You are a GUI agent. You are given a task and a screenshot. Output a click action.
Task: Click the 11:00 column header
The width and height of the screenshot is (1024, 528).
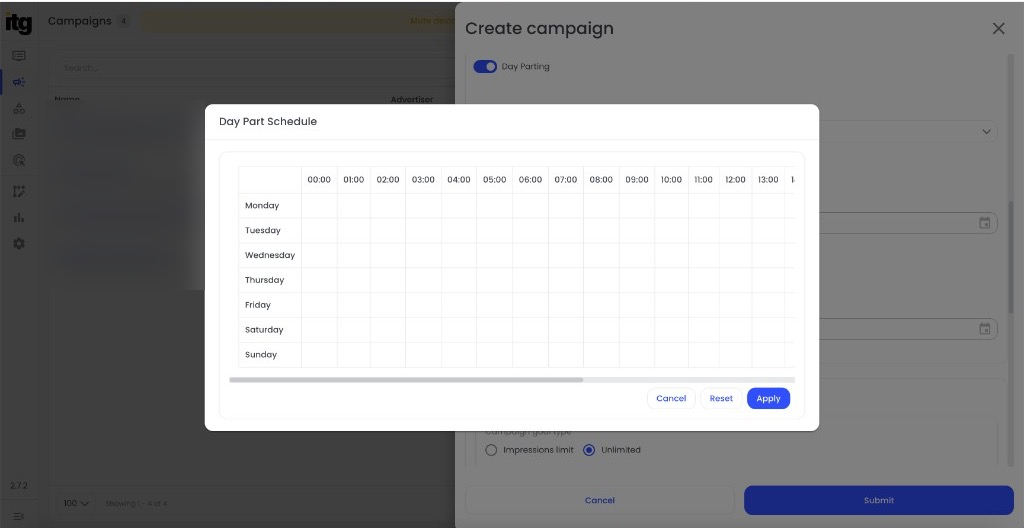pyautogui.click(x=703, y=180)
